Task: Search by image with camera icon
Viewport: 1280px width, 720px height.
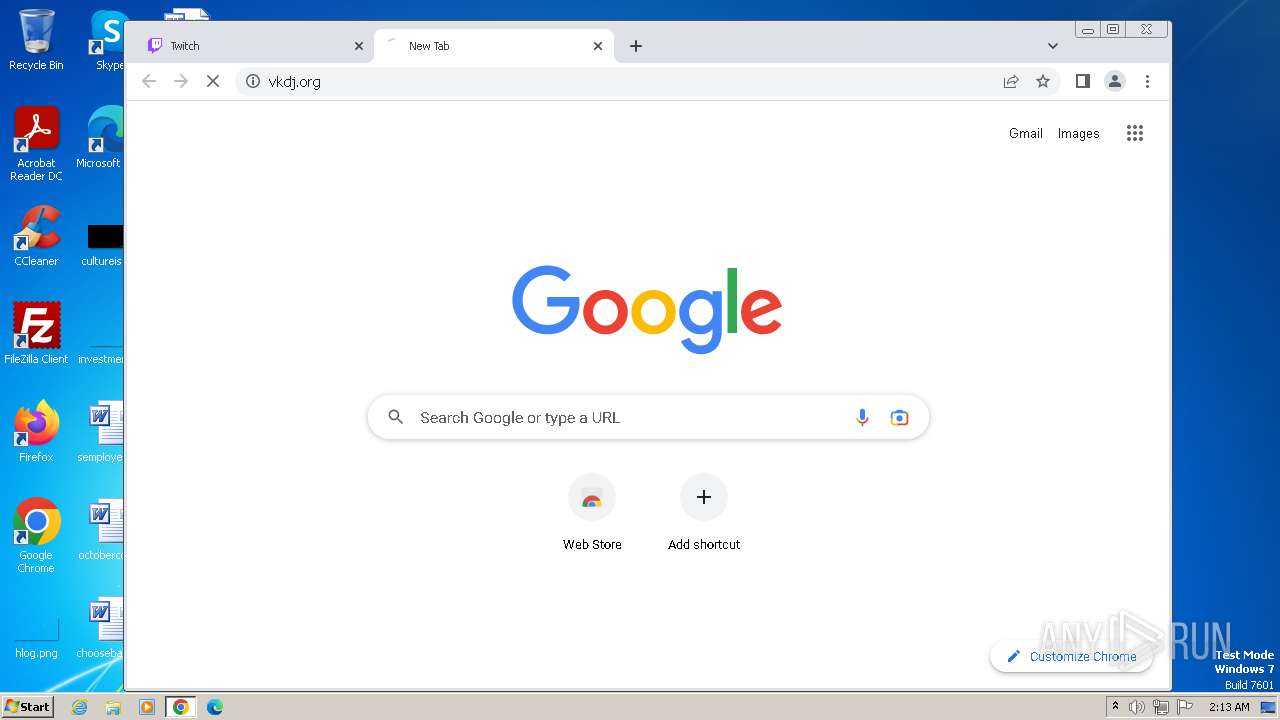Action: (x=900, y=418)
